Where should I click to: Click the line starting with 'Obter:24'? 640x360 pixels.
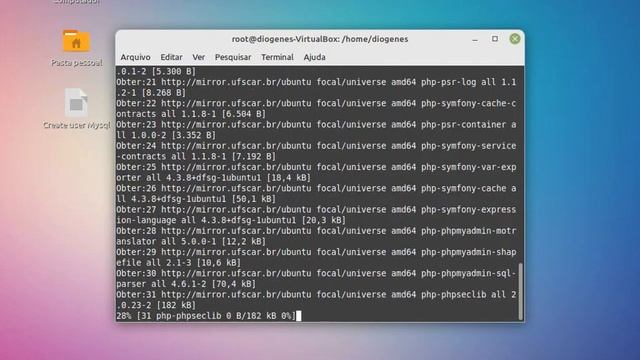316,146
